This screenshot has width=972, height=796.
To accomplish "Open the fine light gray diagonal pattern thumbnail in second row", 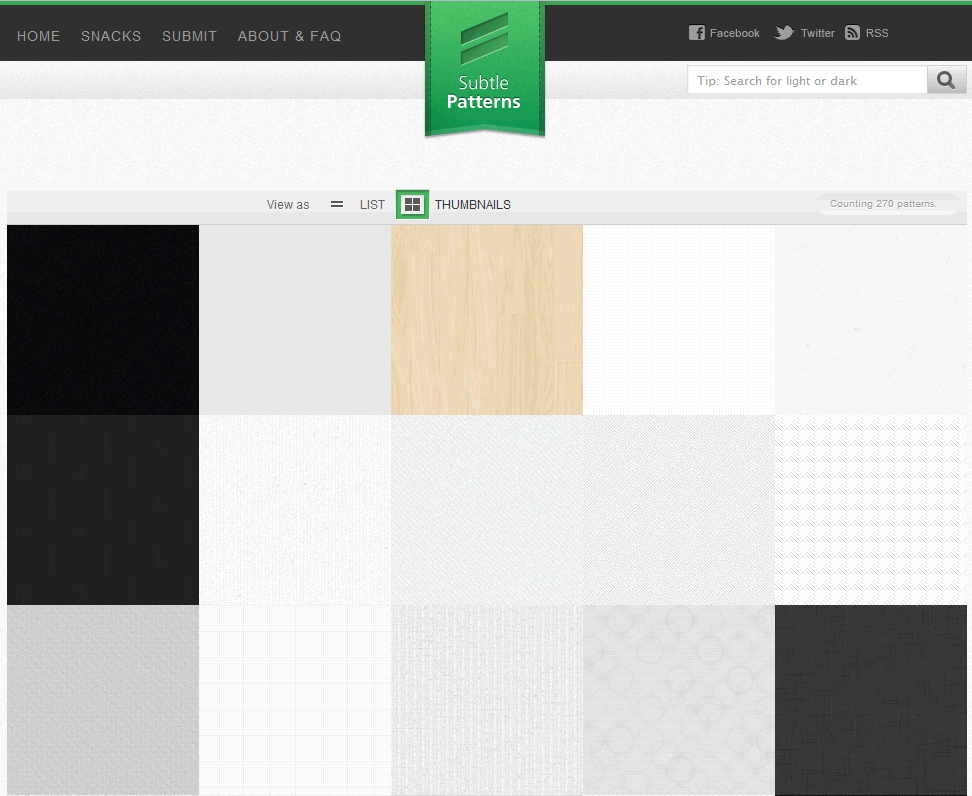I will [x=679, y=510].
